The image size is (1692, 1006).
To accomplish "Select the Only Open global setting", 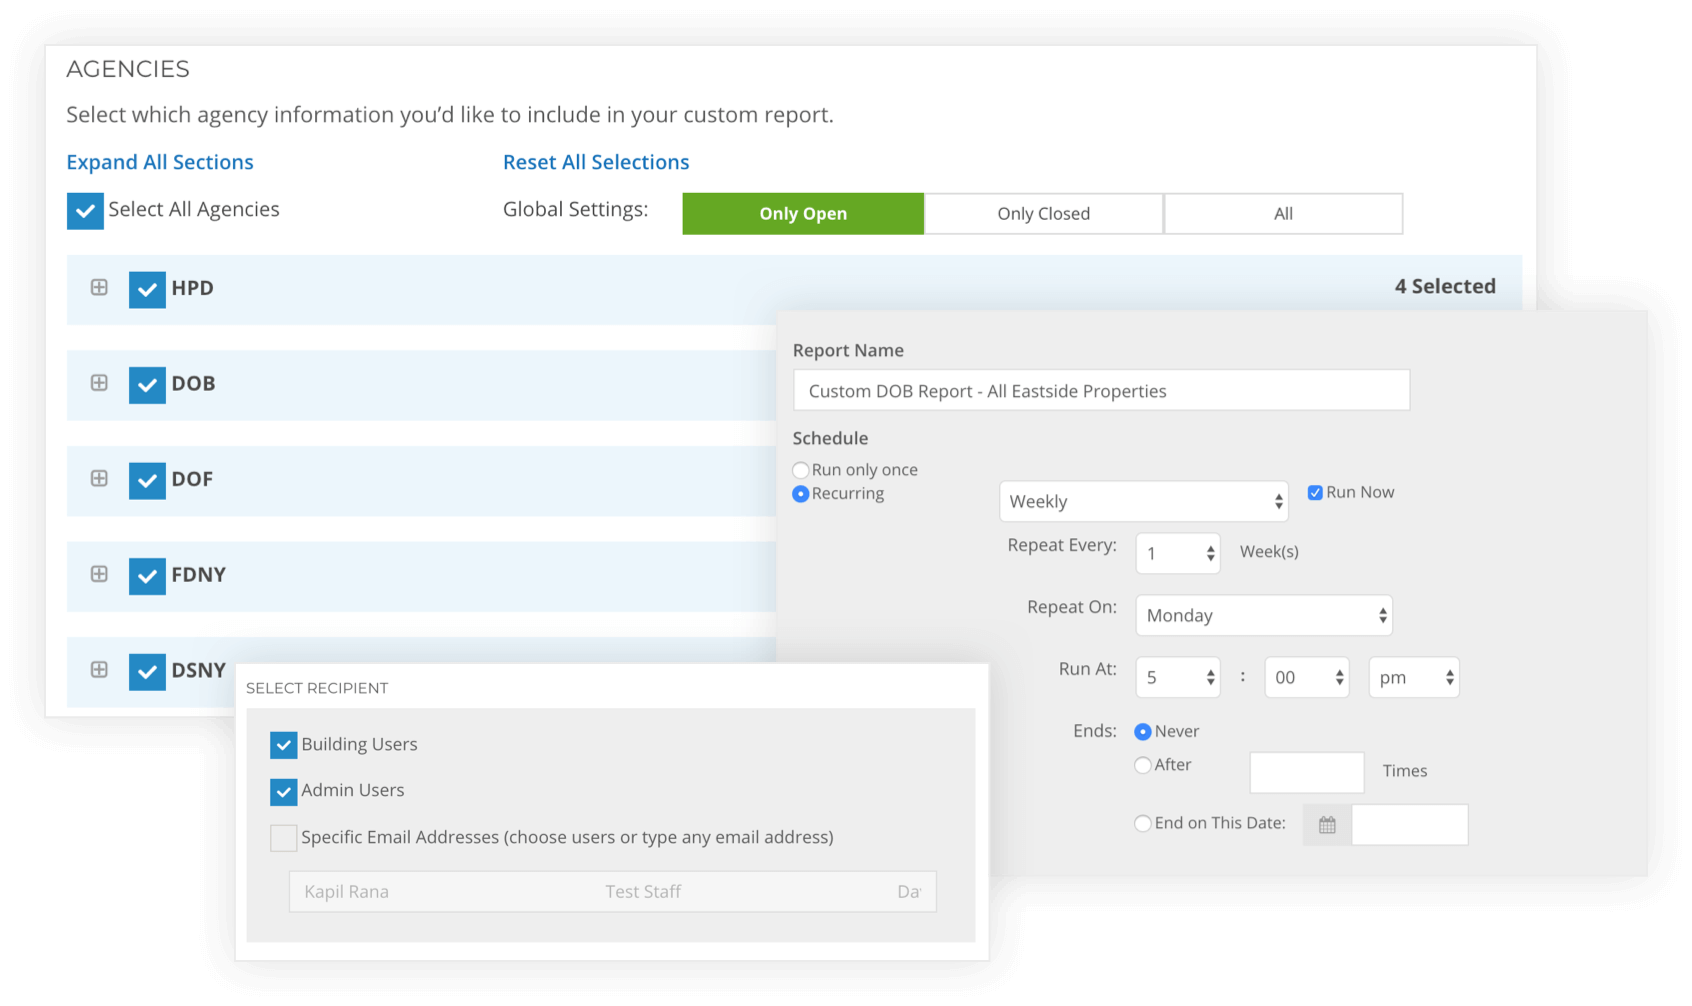I will [803, 214].
